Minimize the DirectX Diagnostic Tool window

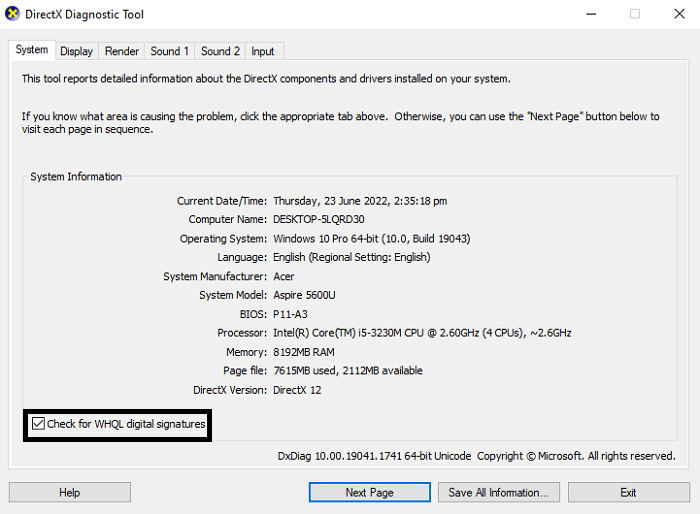pos(591,14)
